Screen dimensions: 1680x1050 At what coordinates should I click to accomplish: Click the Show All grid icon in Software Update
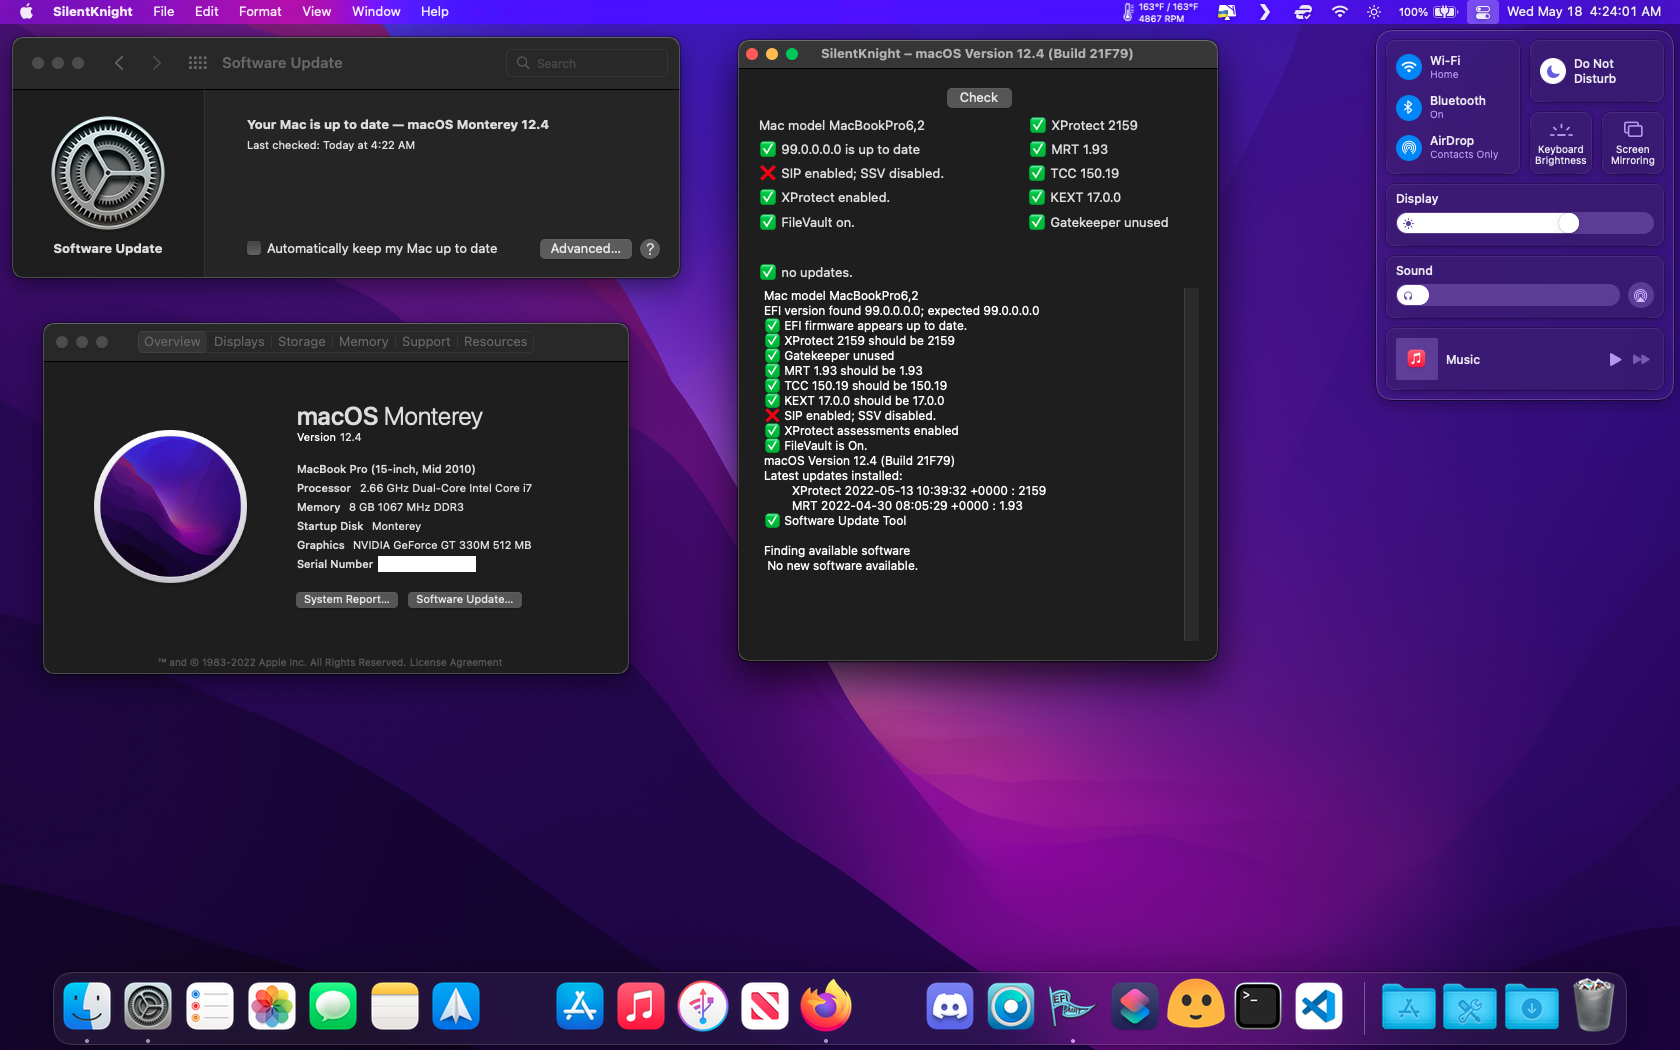[x=198, y=63]
